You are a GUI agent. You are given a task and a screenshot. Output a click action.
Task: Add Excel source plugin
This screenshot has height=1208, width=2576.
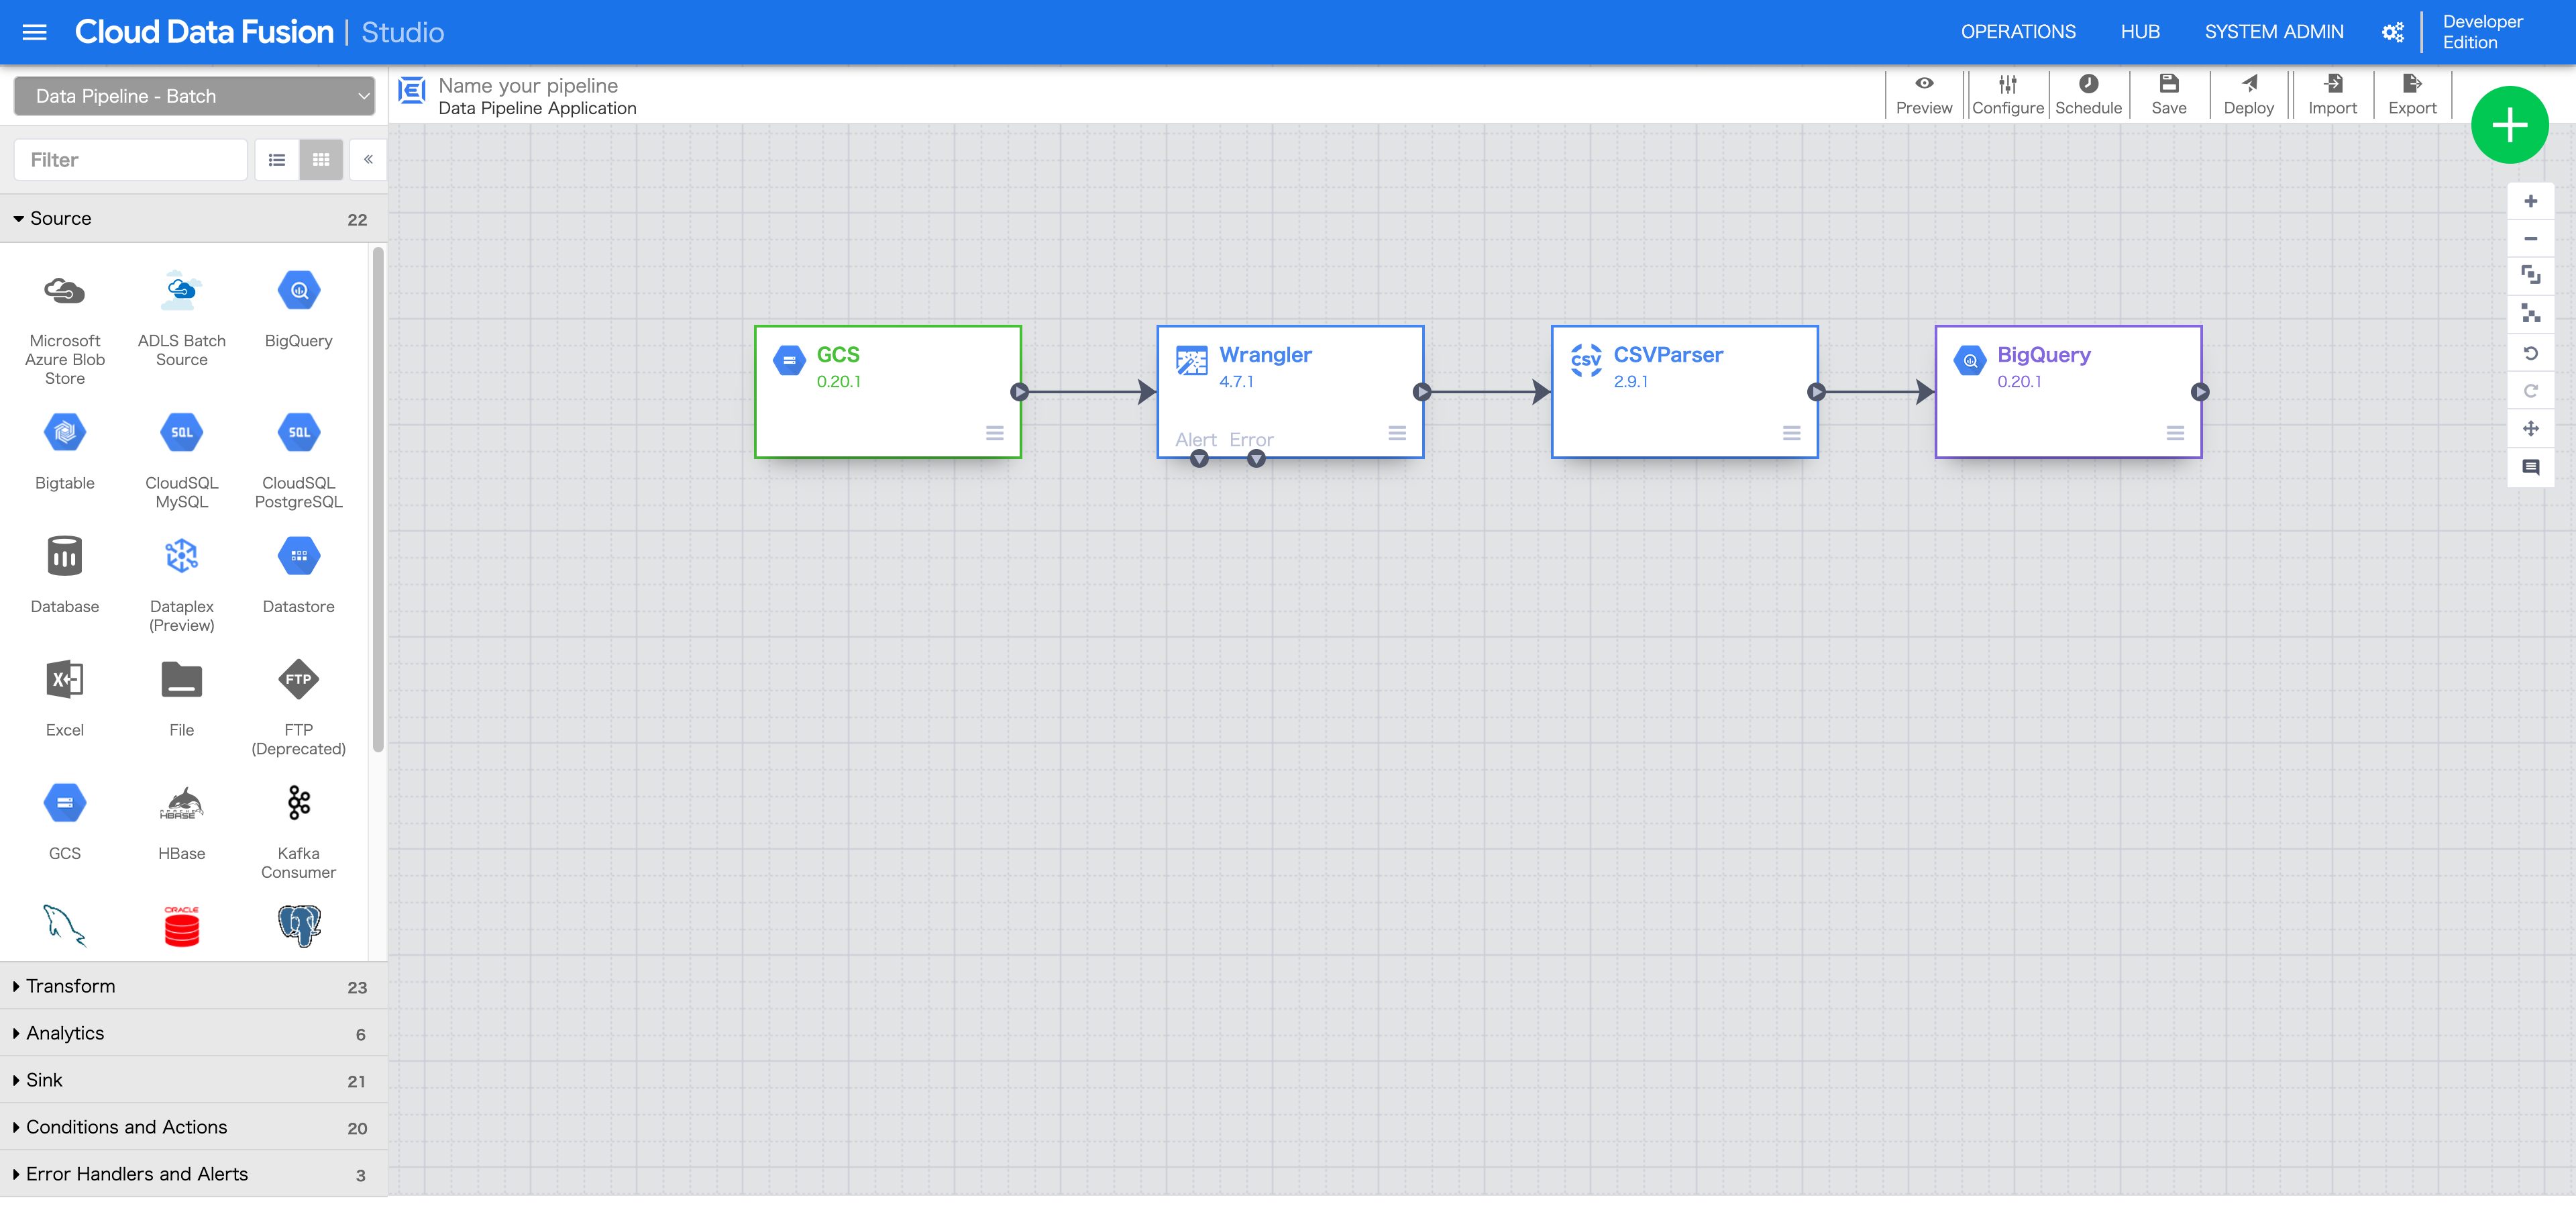point(65,698)
